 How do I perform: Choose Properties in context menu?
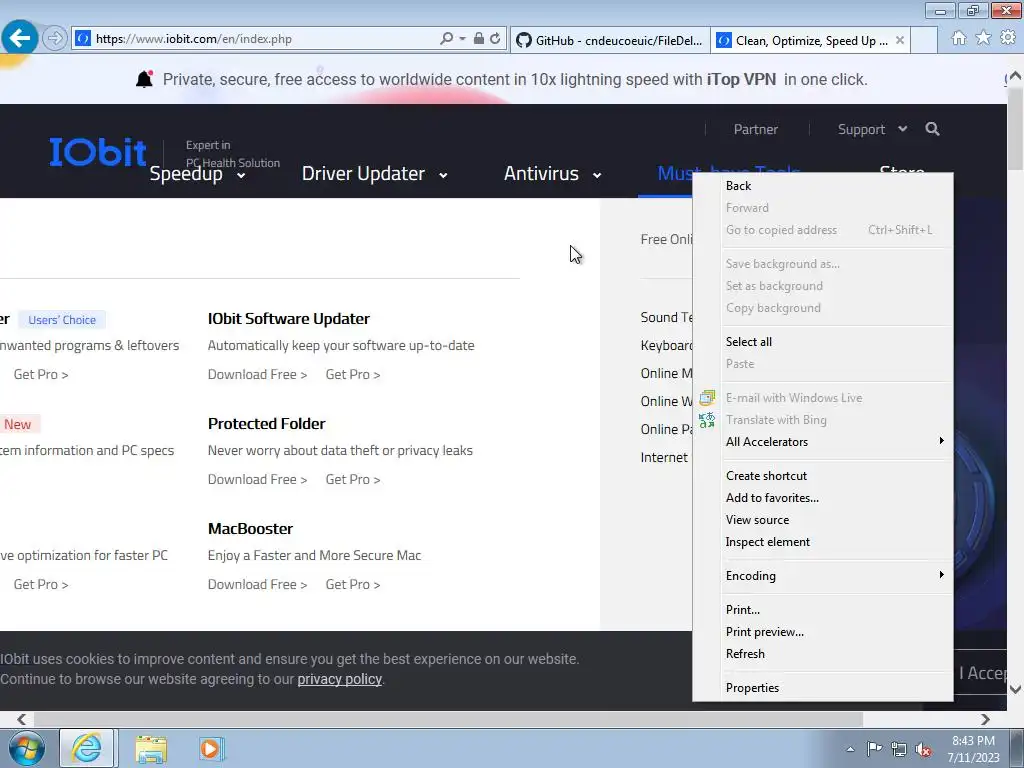[823, 688]
